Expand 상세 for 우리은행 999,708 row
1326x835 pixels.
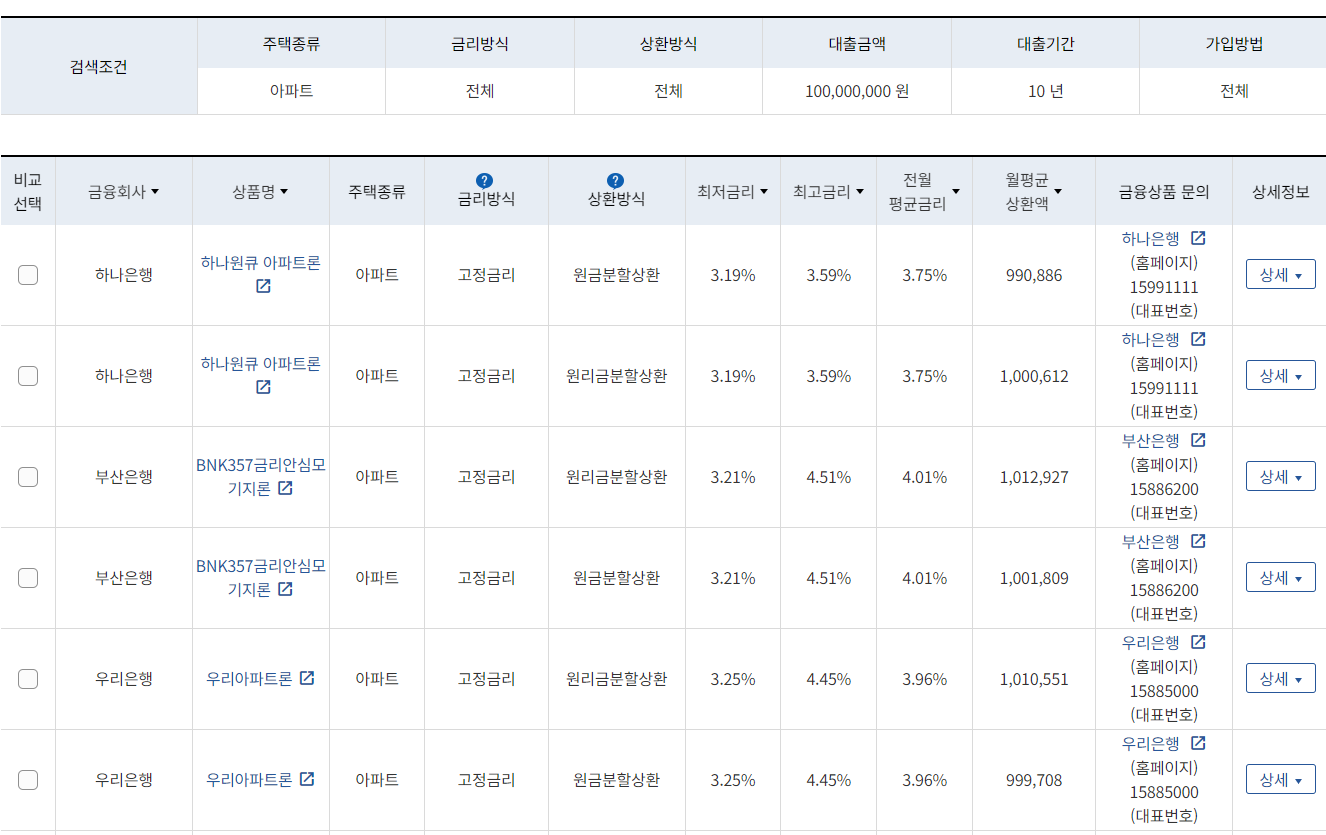[1280, 779]
